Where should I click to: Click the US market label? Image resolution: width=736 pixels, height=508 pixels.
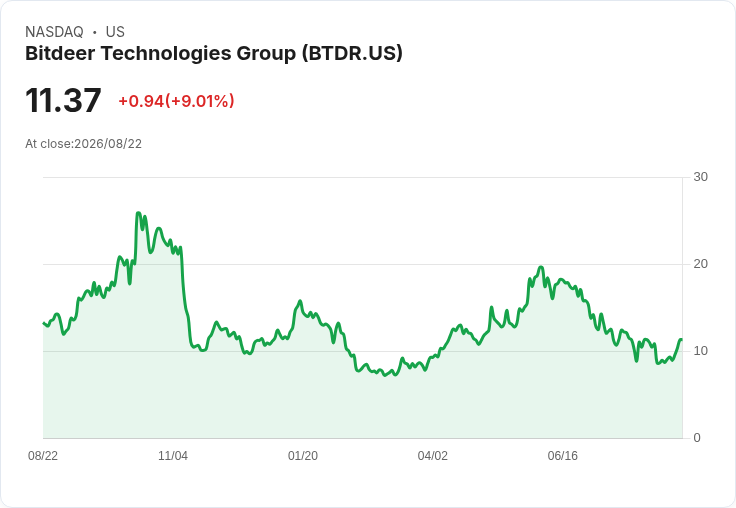click(x=115, y=32)
